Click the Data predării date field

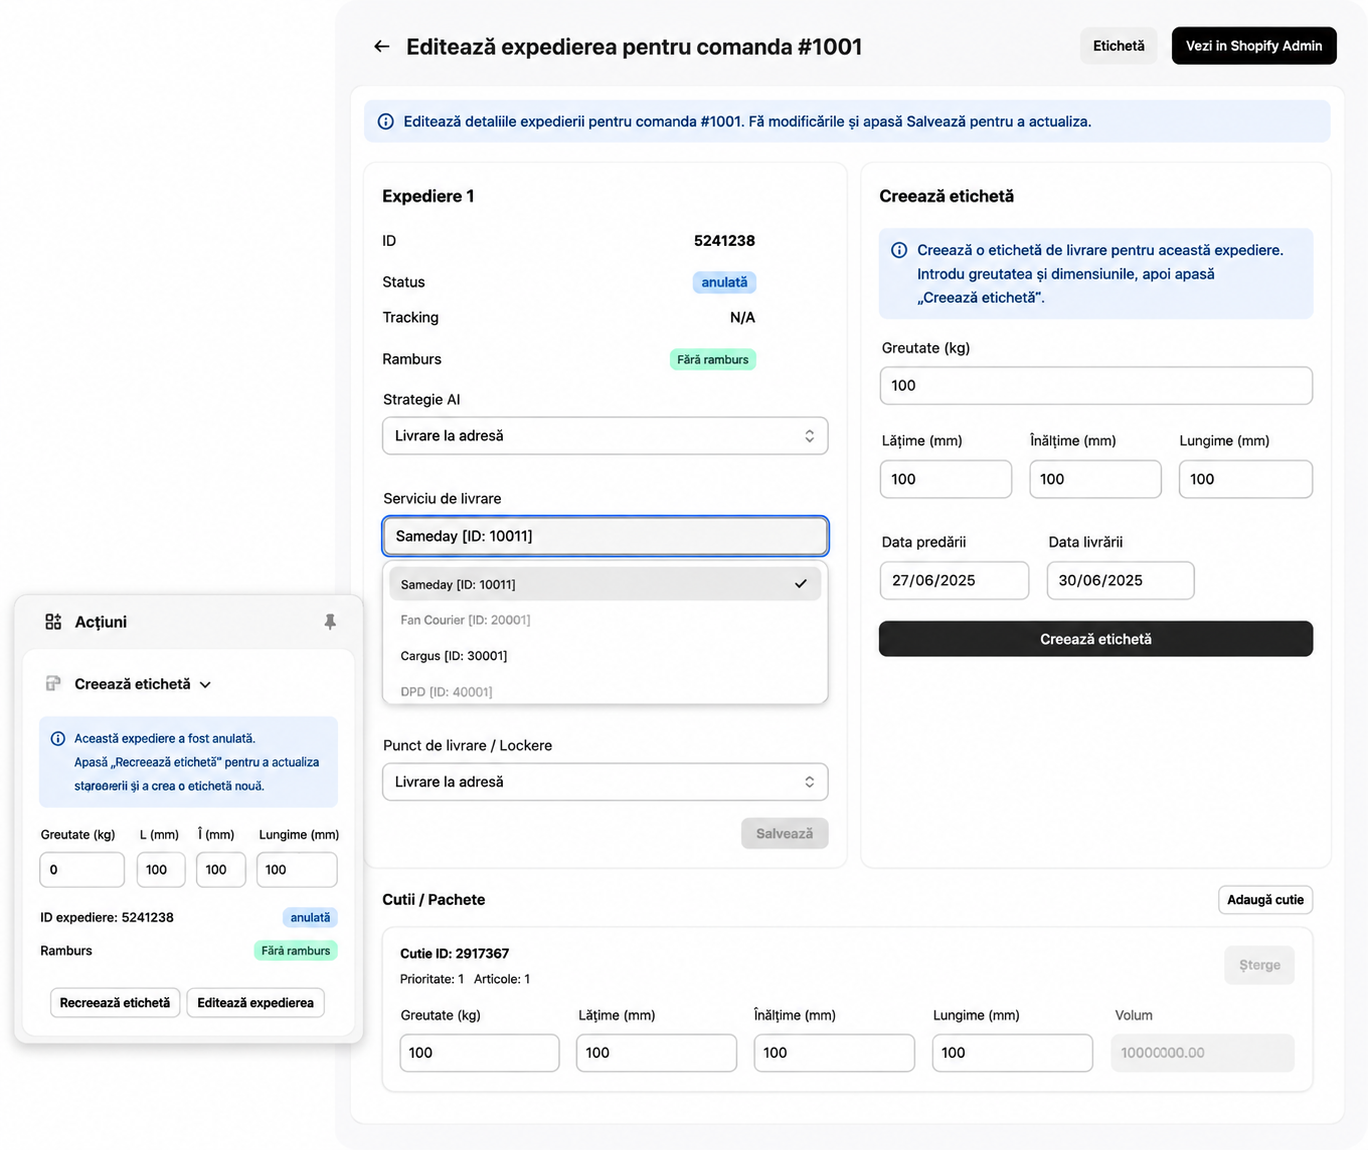point(954,581)
